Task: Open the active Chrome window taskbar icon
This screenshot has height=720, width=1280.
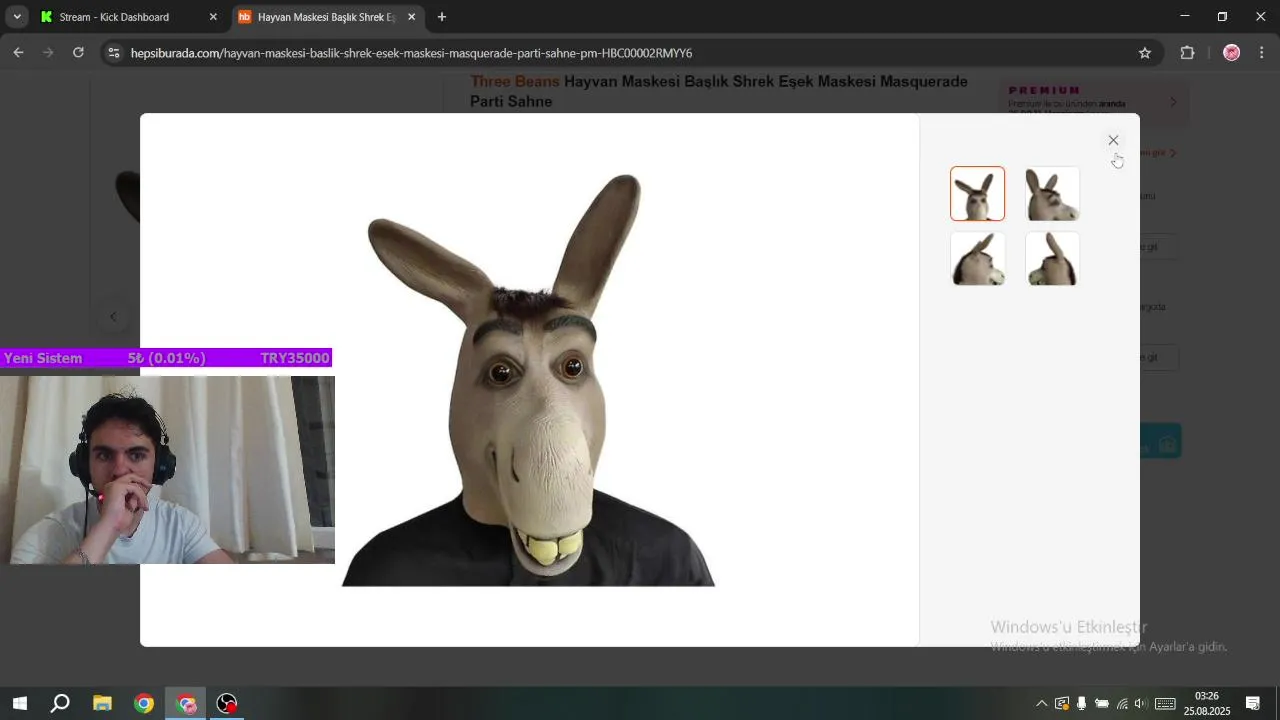Action: pyautogui.click(x=186, y=704)
